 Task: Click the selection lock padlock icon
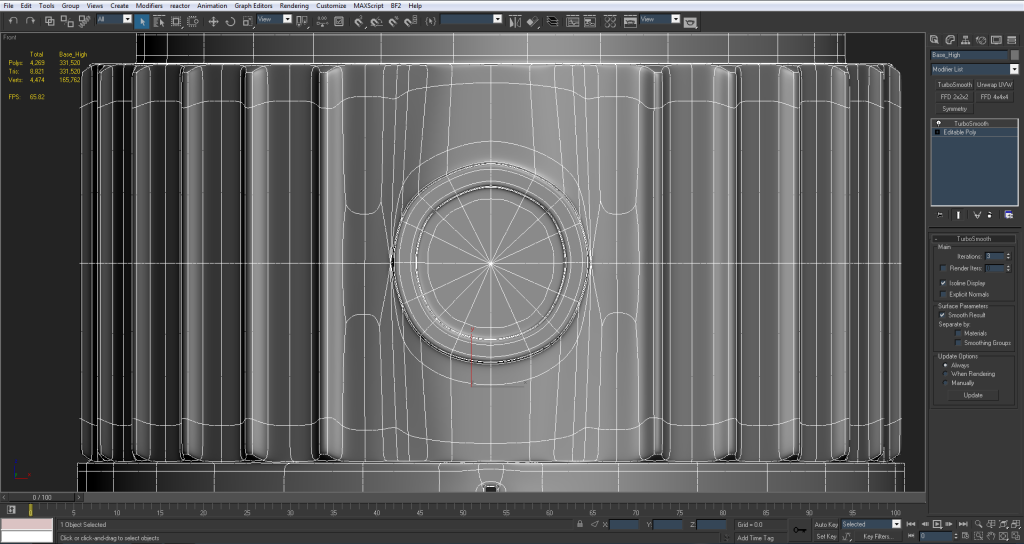580,524
